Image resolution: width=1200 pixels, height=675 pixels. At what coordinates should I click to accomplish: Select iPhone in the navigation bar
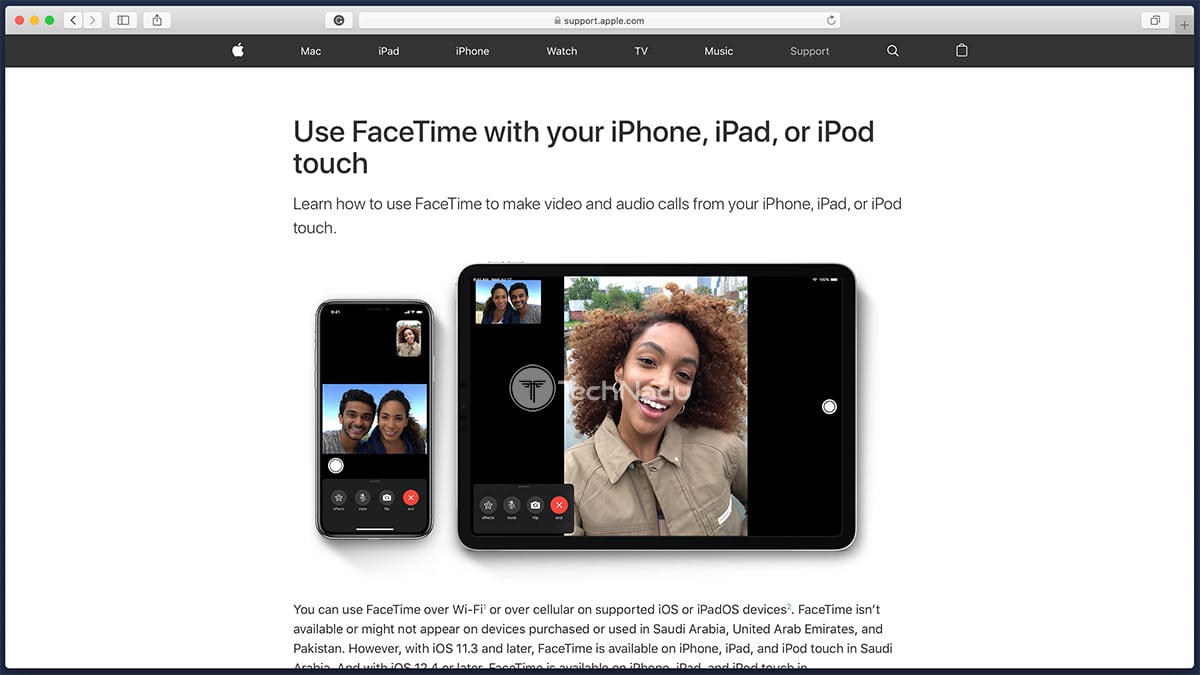tap(472, 51)
